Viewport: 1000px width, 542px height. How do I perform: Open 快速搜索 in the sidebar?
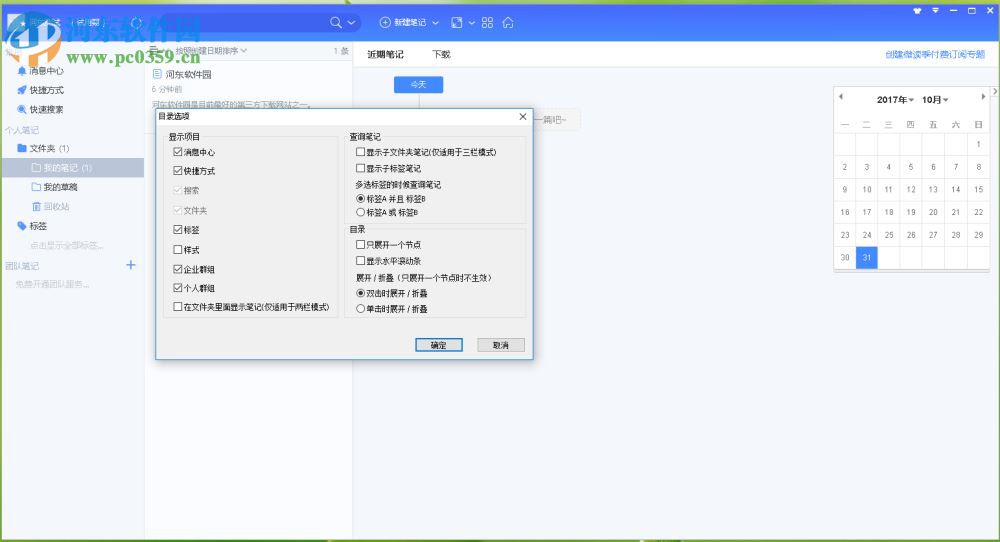pos(41,109)
